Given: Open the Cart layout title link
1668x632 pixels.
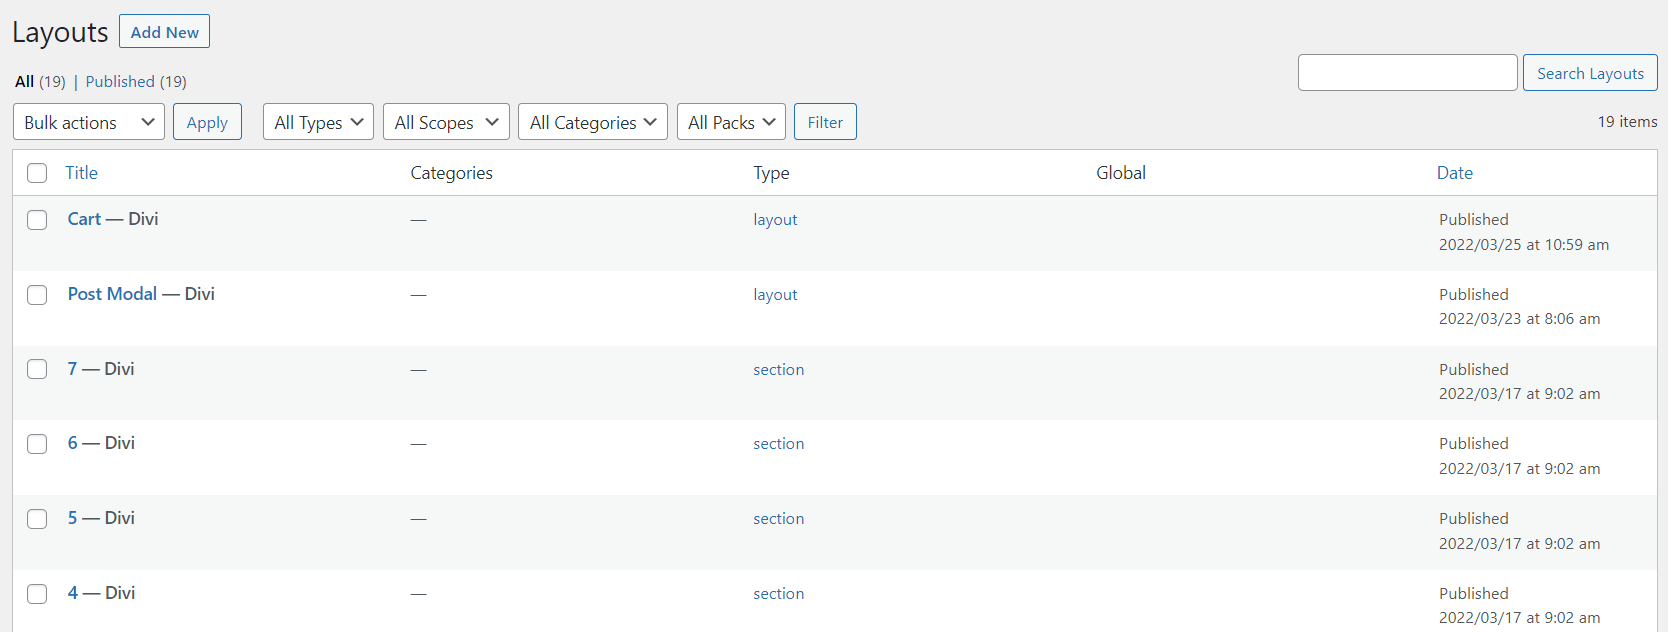Looking at the screenshot, I should pos(85,219).
